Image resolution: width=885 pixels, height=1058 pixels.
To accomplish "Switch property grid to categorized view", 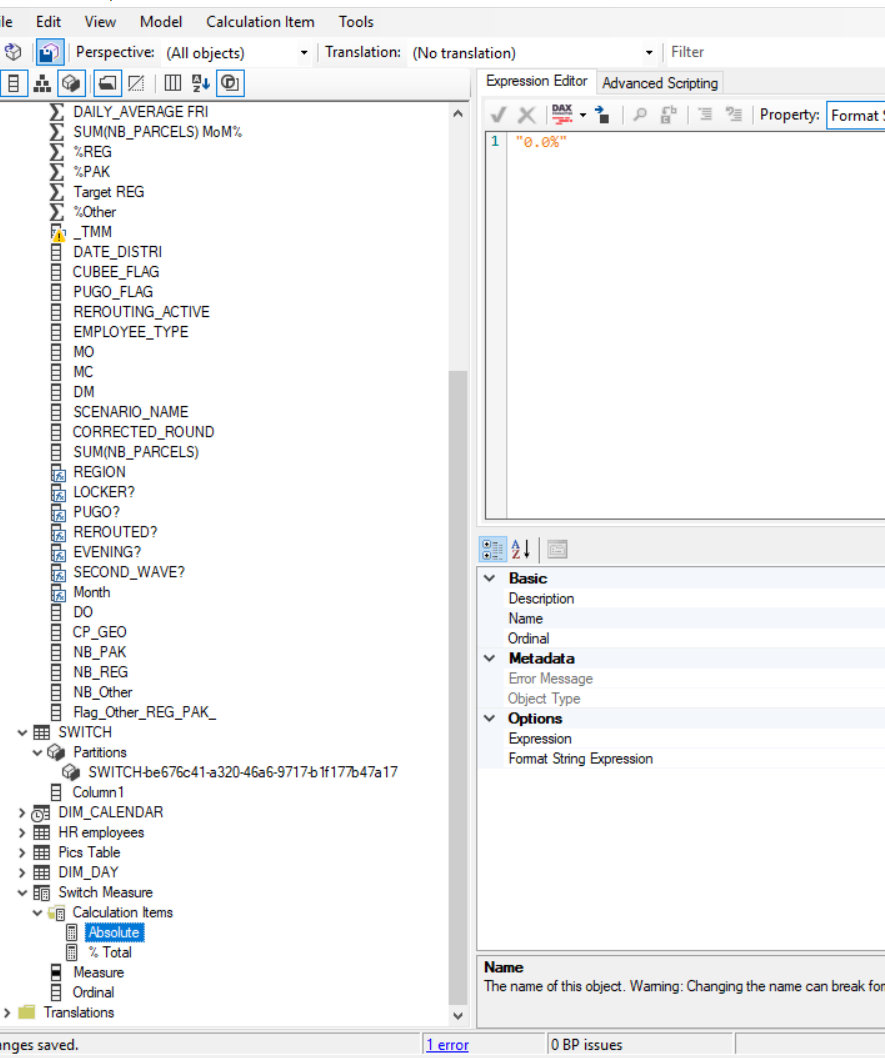I will [492, 550].
